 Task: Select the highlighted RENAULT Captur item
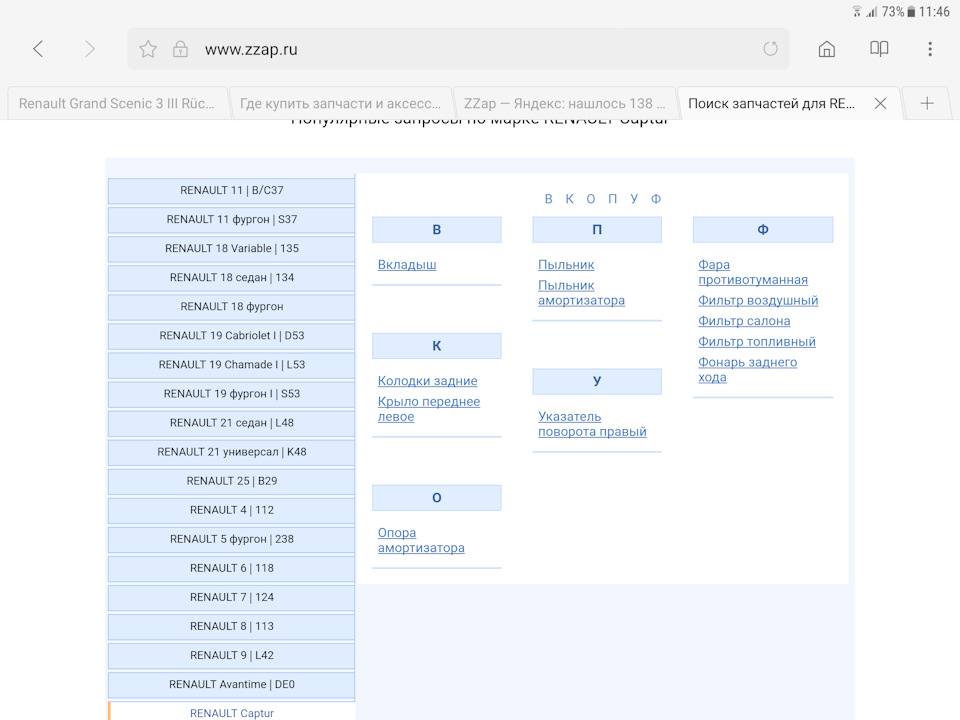[x=231, y=711]
